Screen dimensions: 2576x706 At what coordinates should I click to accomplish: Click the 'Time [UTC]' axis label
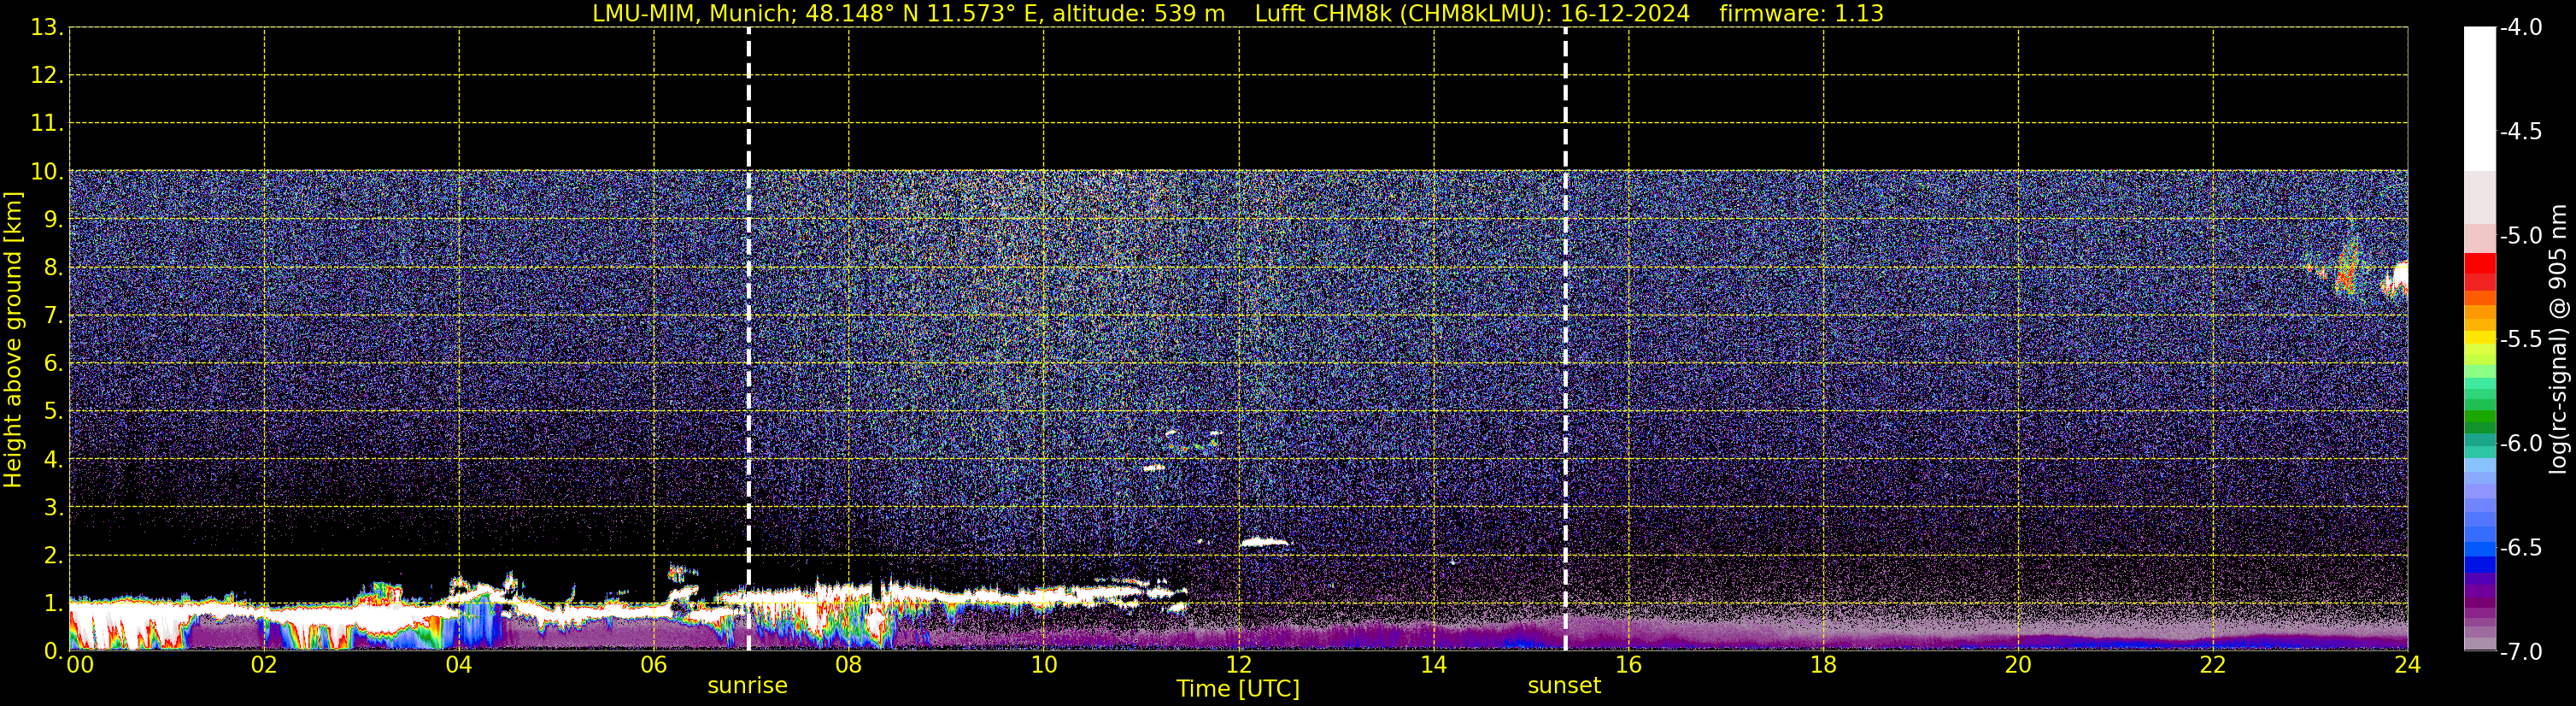1238,689
